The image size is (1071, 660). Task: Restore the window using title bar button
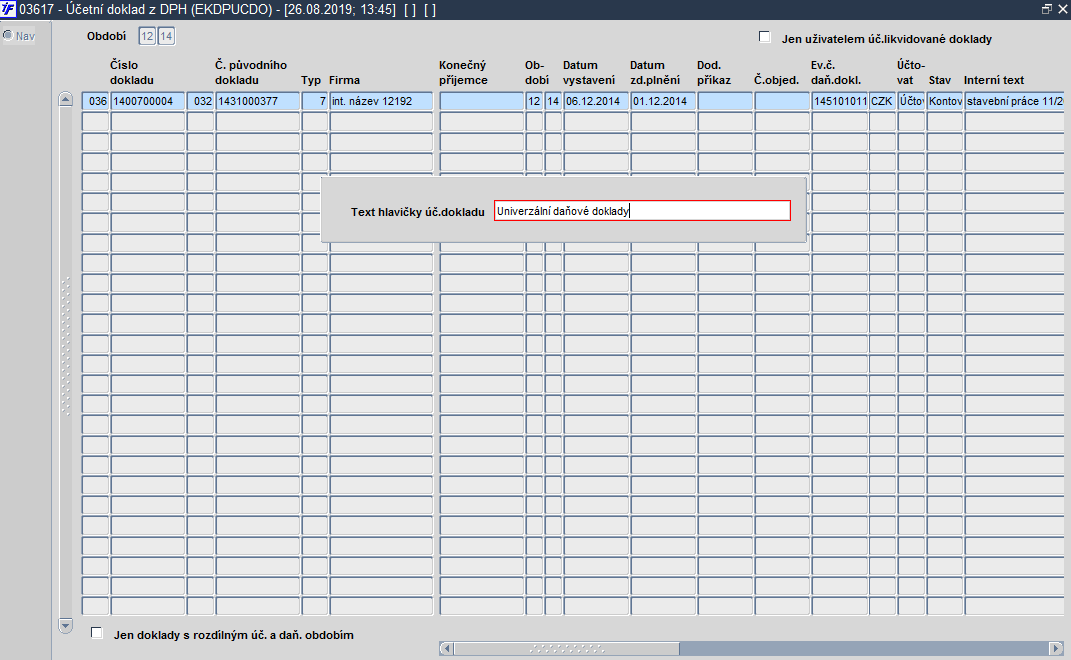[1046, 9]
